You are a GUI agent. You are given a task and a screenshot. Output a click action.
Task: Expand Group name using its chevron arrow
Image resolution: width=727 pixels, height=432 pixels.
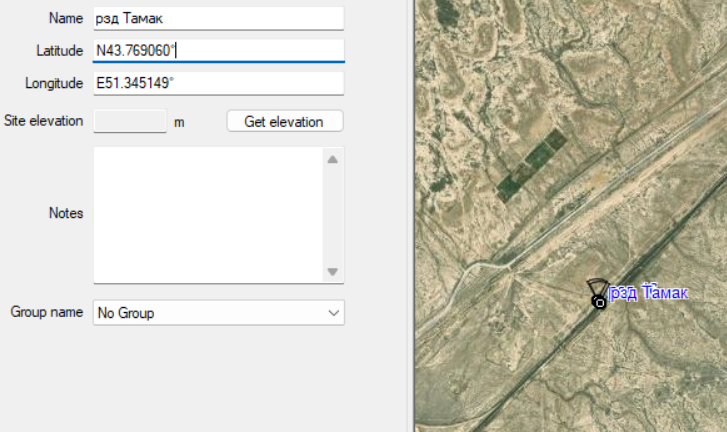[x=333, y=313]
